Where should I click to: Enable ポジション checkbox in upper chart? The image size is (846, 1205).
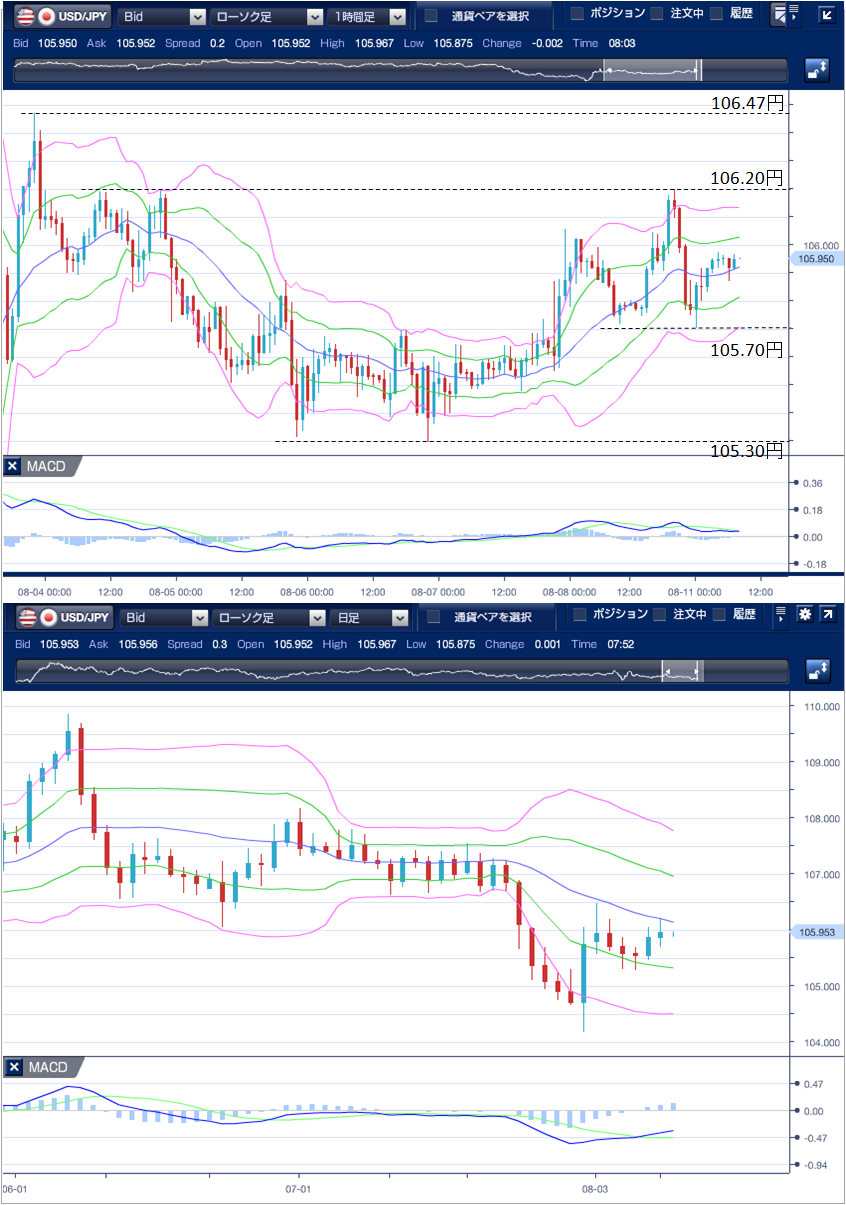click(x=577, y=14)
